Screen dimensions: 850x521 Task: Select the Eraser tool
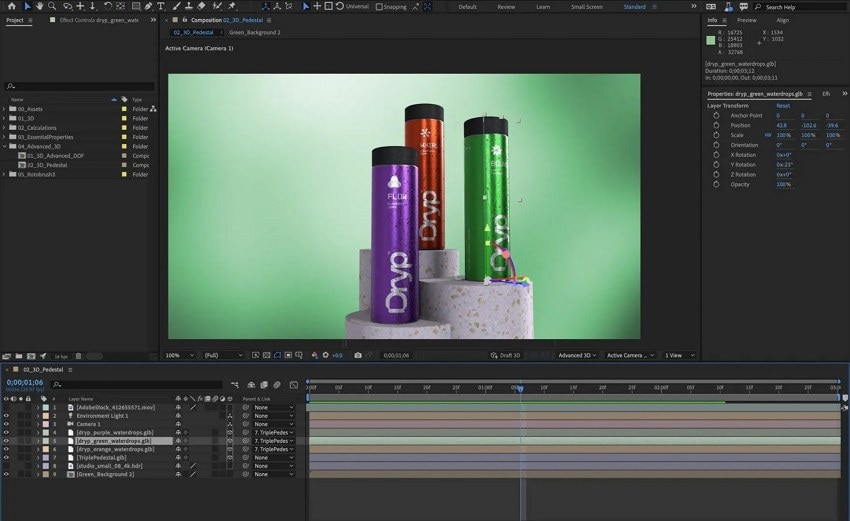click(201, 7)
